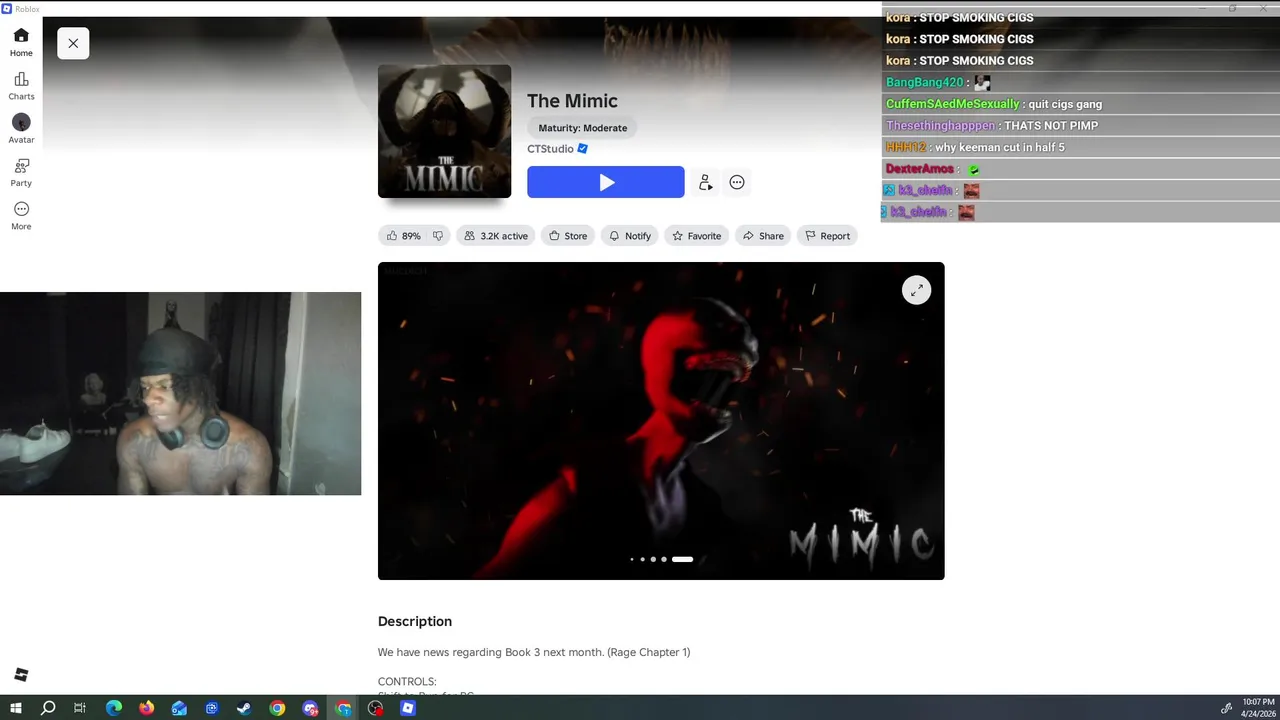Click the Maturity: Moderate label
Viewport: 1280px width, 720px height.
pos(583,128)
